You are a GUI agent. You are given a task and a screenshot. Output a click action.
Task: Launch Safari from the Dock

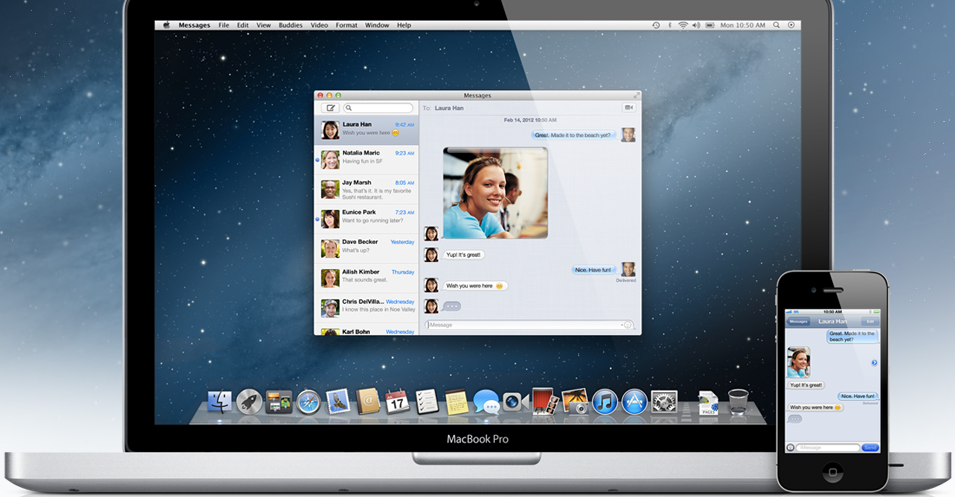(308, 402)
